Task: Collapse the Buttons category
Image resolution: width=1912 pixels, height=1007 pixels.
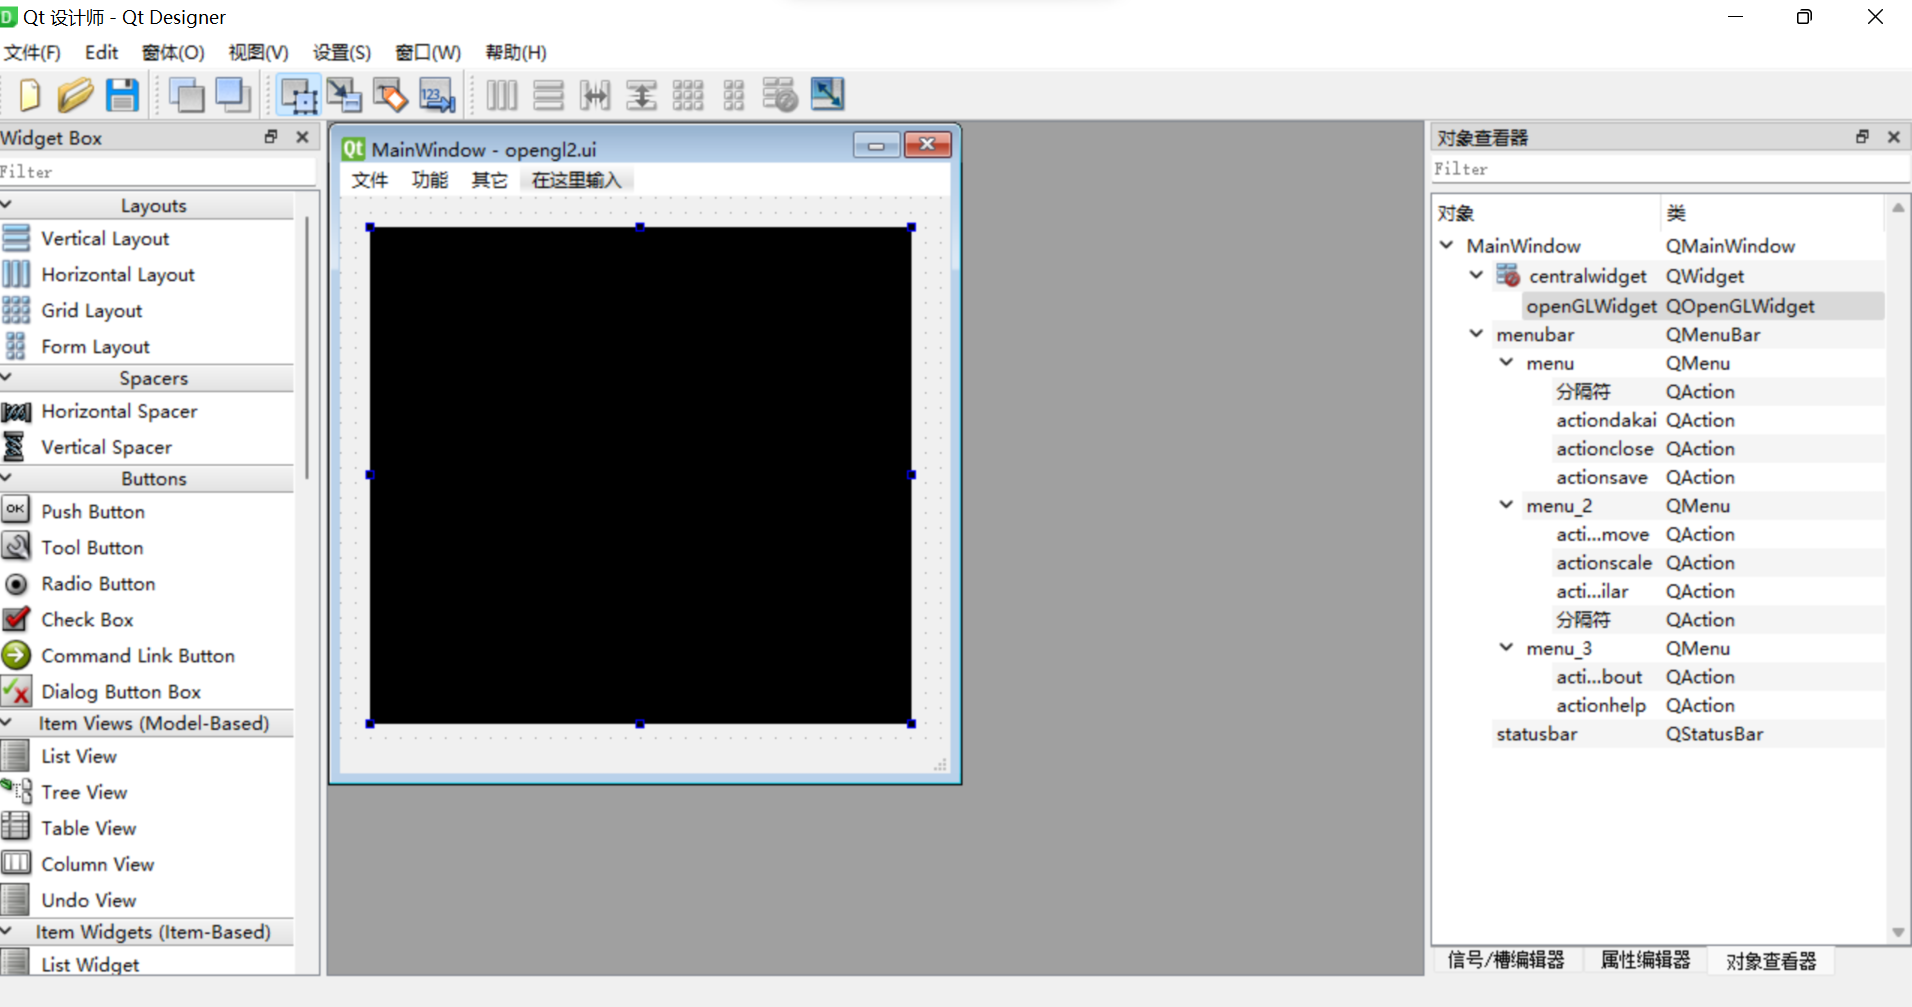Action: 7,477
